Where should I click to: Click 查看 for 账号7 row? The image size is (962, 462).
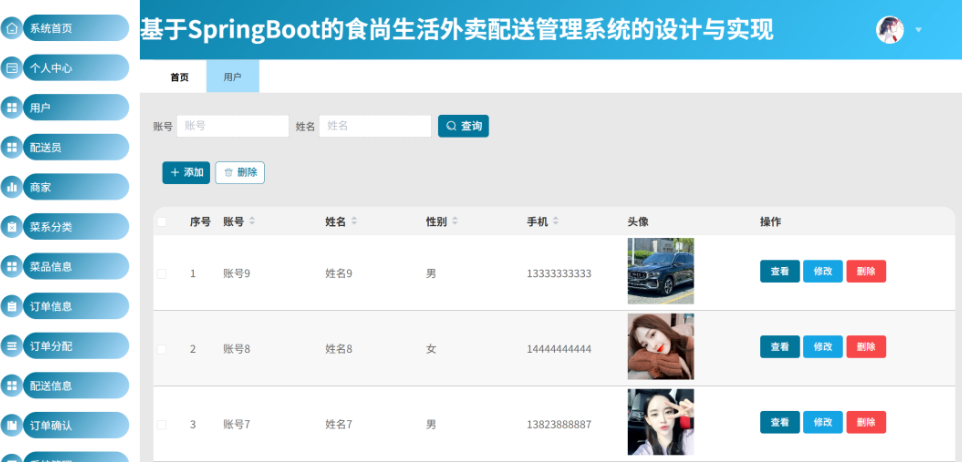780,422
